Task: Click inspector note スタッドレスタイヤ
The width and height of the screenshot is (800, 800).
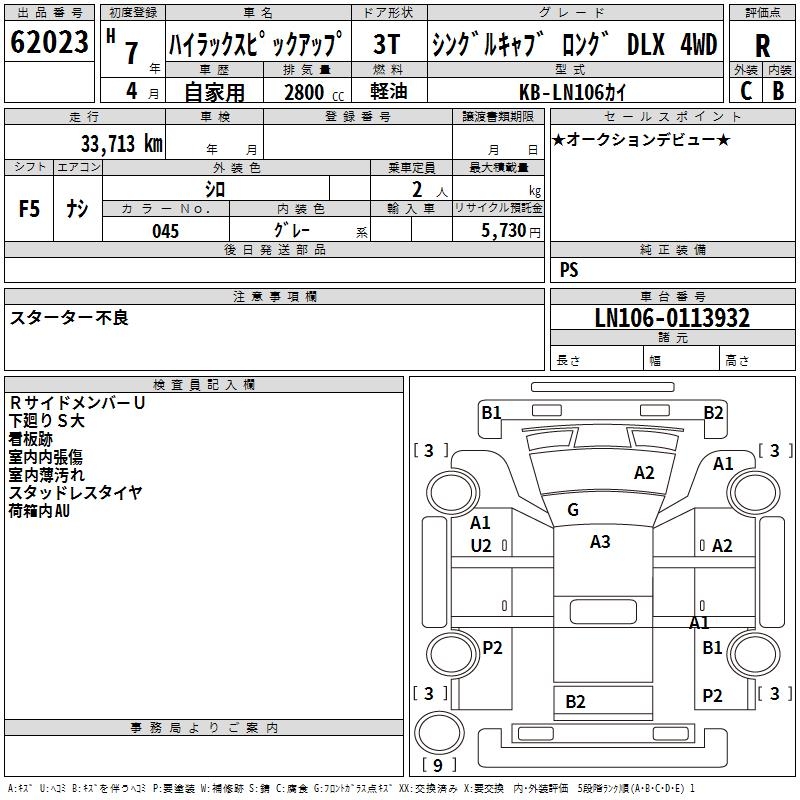Action: click(x=76, y=492)
